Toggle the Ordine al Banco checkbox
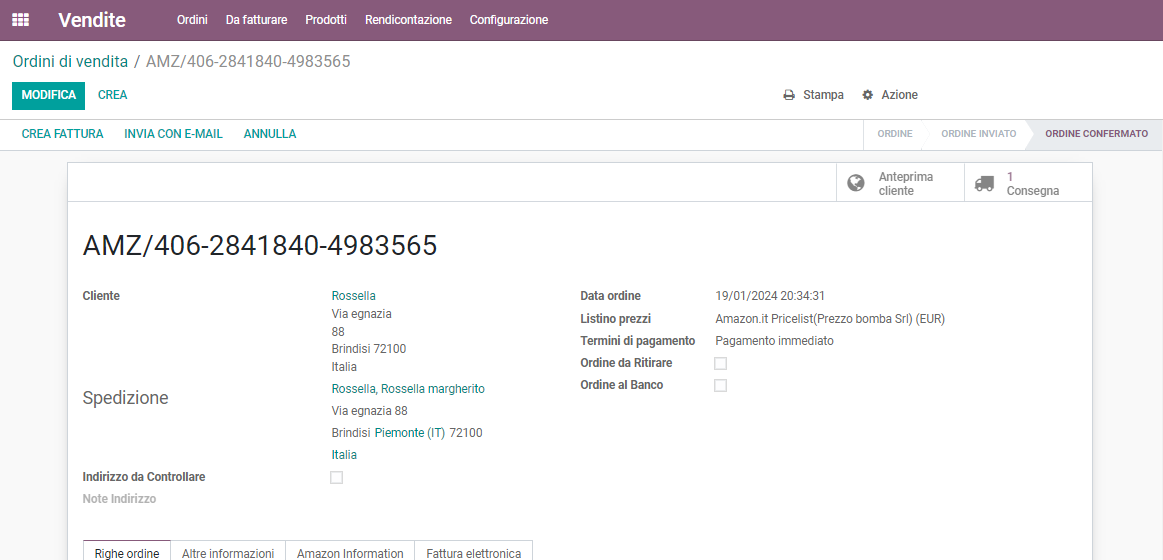 click(x=720, y=386)
